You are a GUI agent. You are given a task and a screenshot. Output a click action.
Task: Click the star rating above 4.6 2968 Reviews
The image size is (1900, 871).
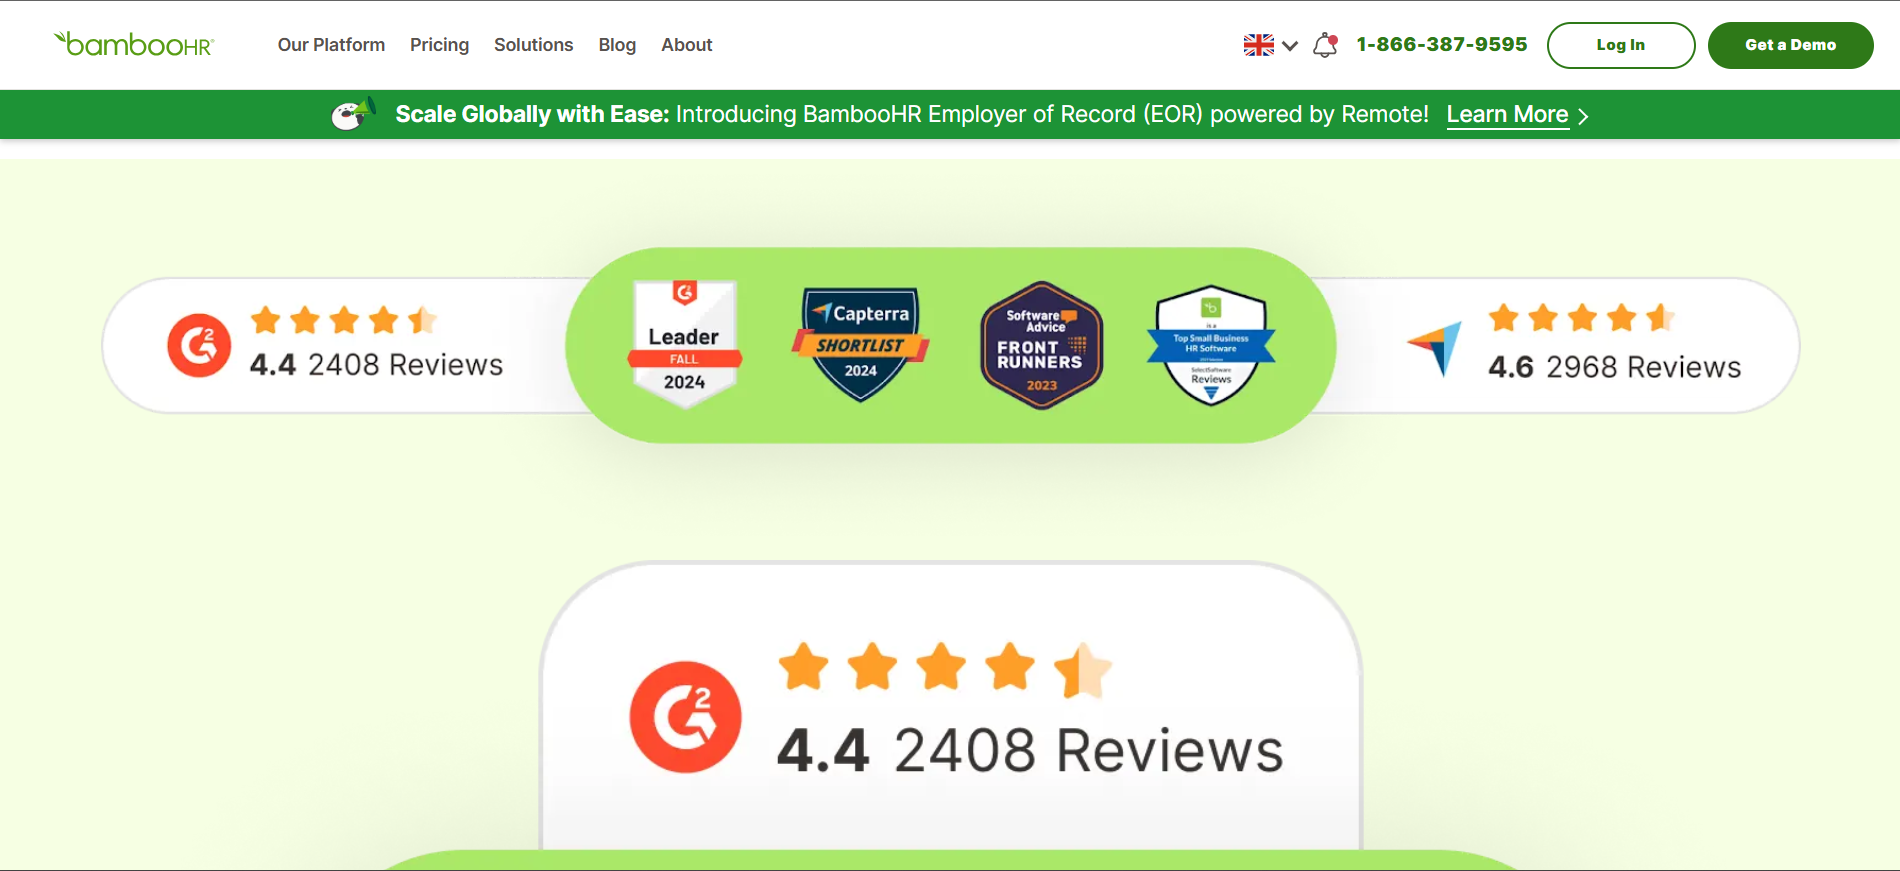click(x=1581, y=318)
